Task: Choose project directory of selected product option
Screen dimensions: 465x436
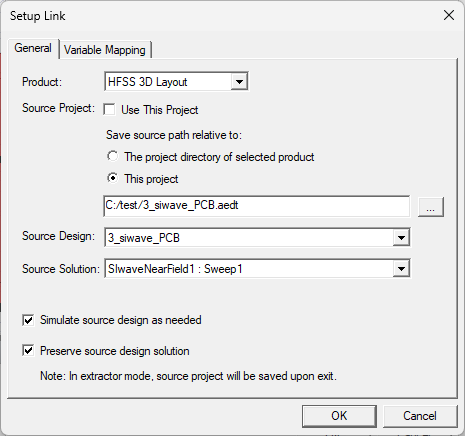Action: coord(113,156)
